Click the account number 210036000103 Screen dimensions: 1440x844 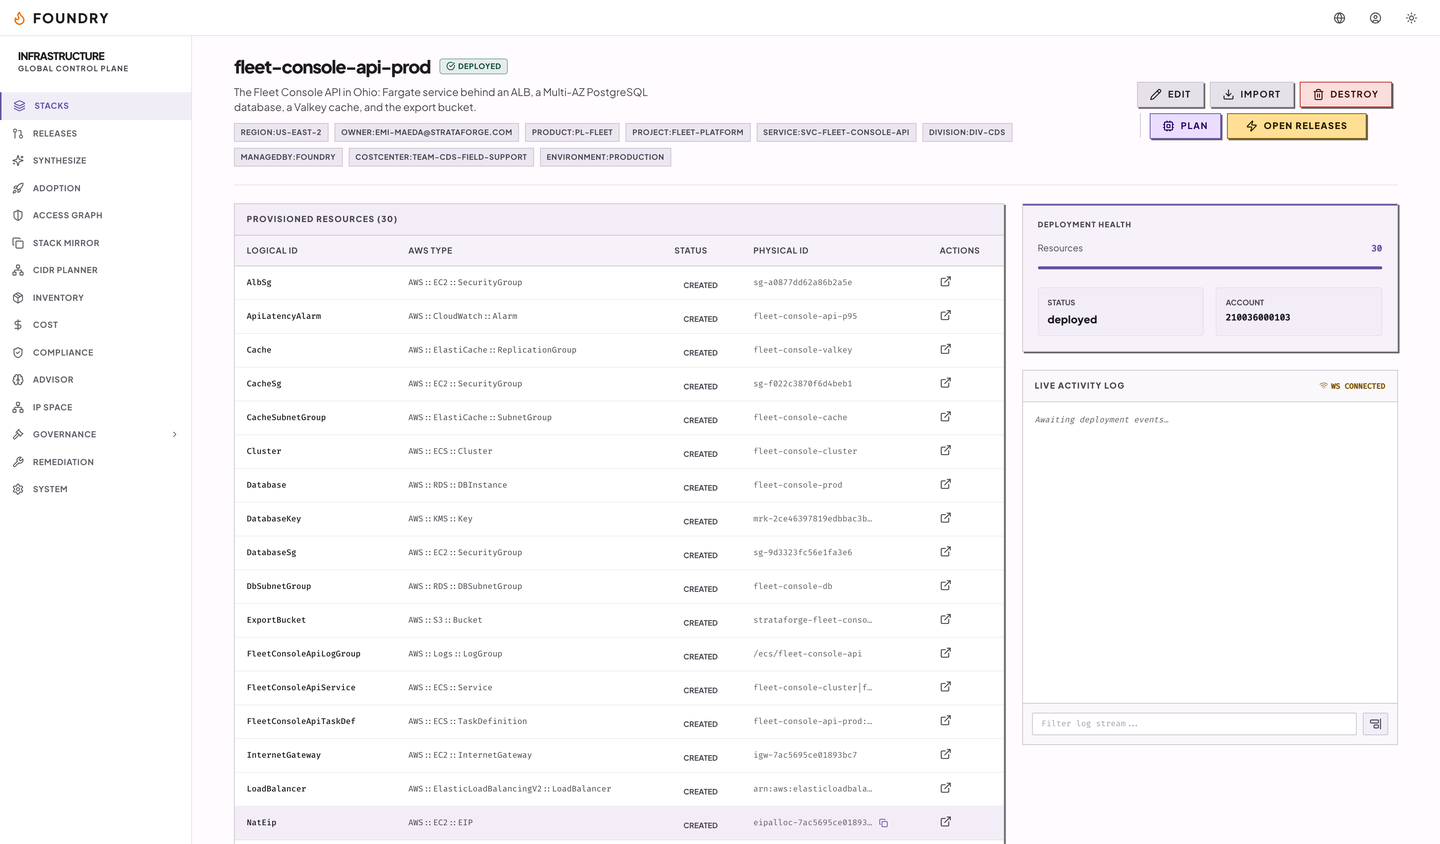pos(1258,318)
